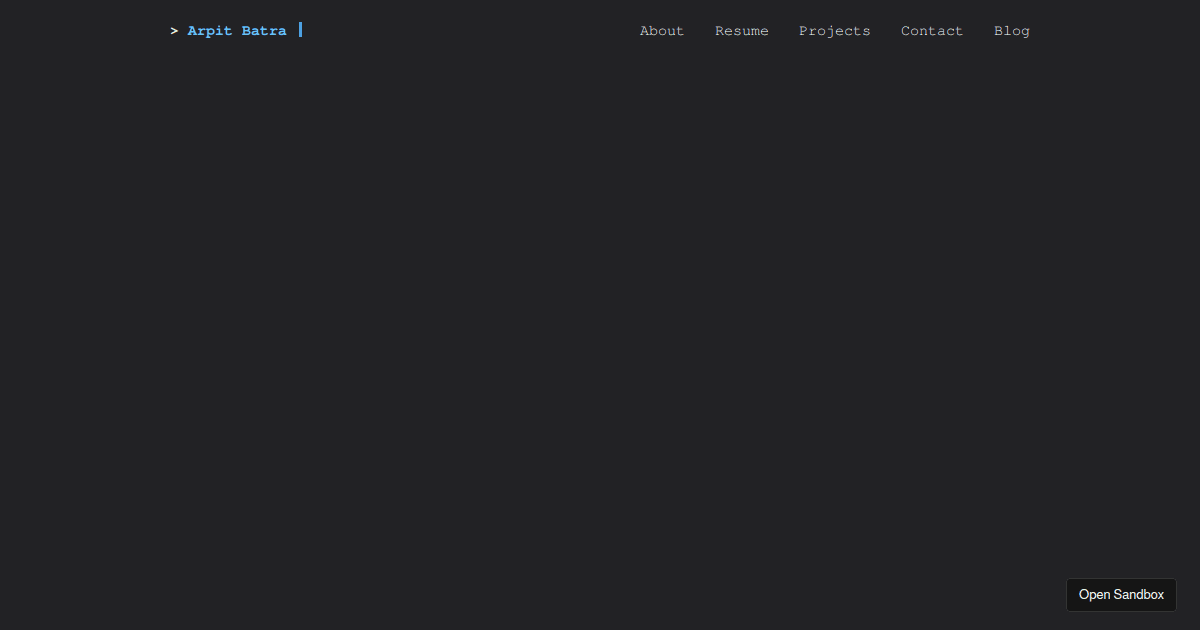The width and height of the screenshot is (1200, 630).
Task: Click the Contact link in the navbar
Action: (931, 31)
